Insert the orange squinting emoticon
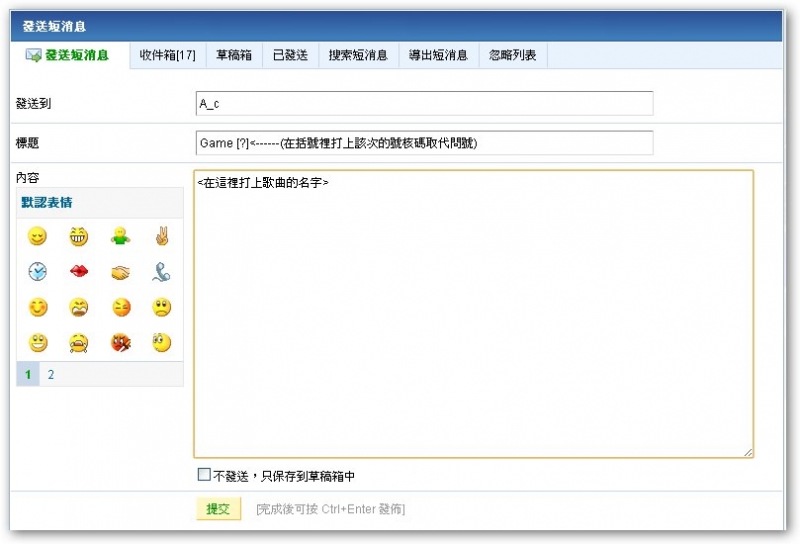 [121, 307]
